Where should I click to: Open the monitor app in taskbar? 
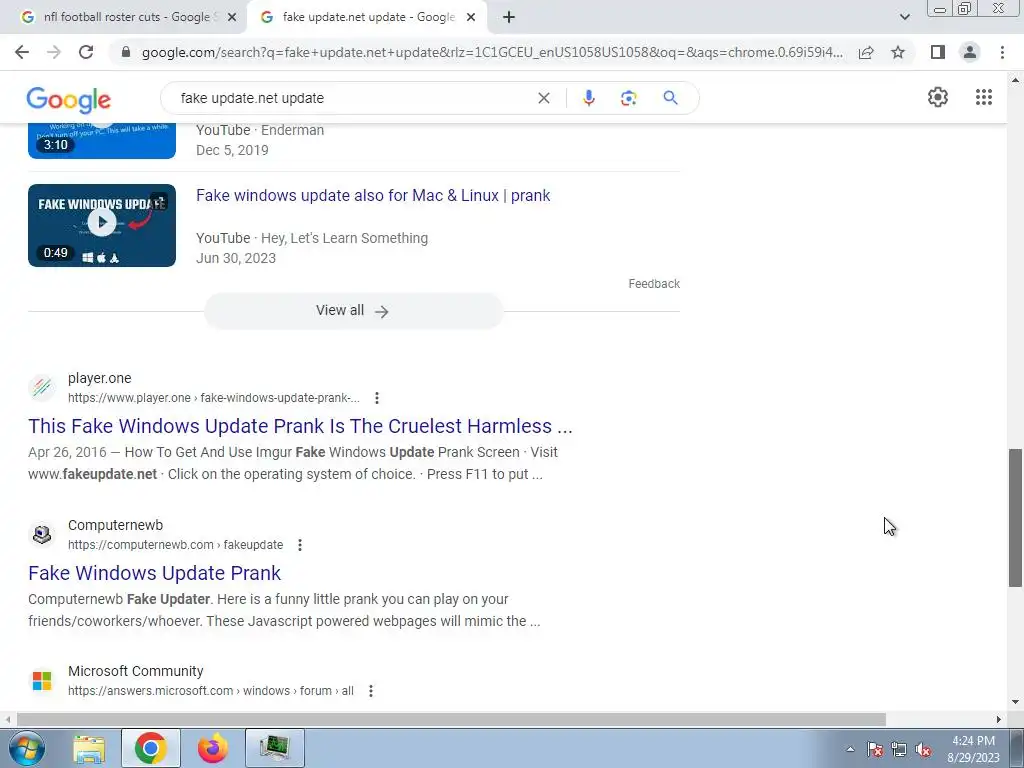pyautogui.click(x=275, y=748)
